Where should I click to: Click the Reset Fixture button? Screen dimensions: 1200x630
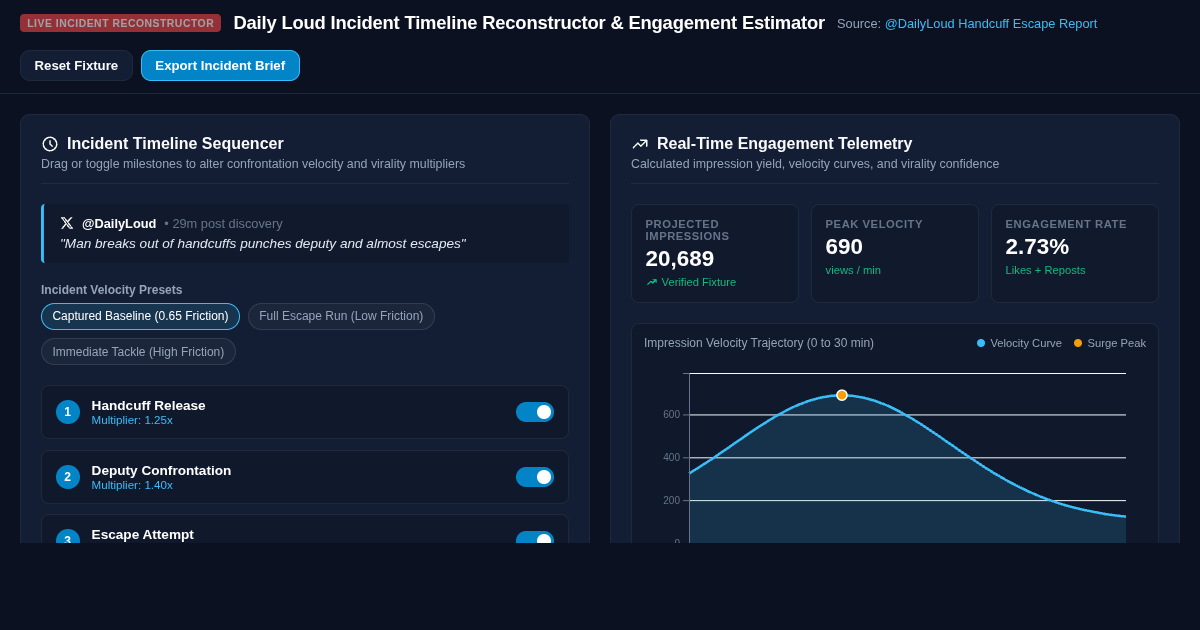[76, 65]
